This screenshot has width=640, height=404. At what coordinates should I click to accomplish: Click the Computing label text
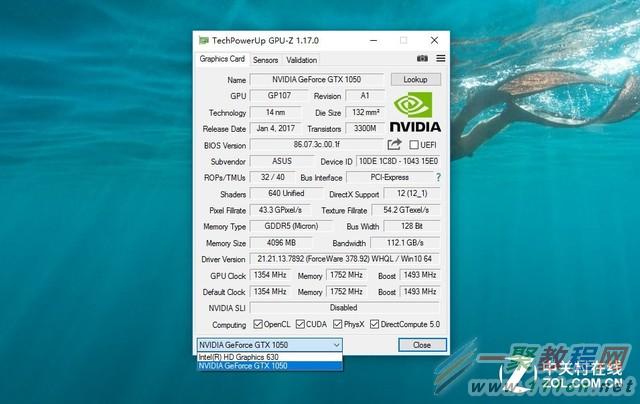(229, 325)
